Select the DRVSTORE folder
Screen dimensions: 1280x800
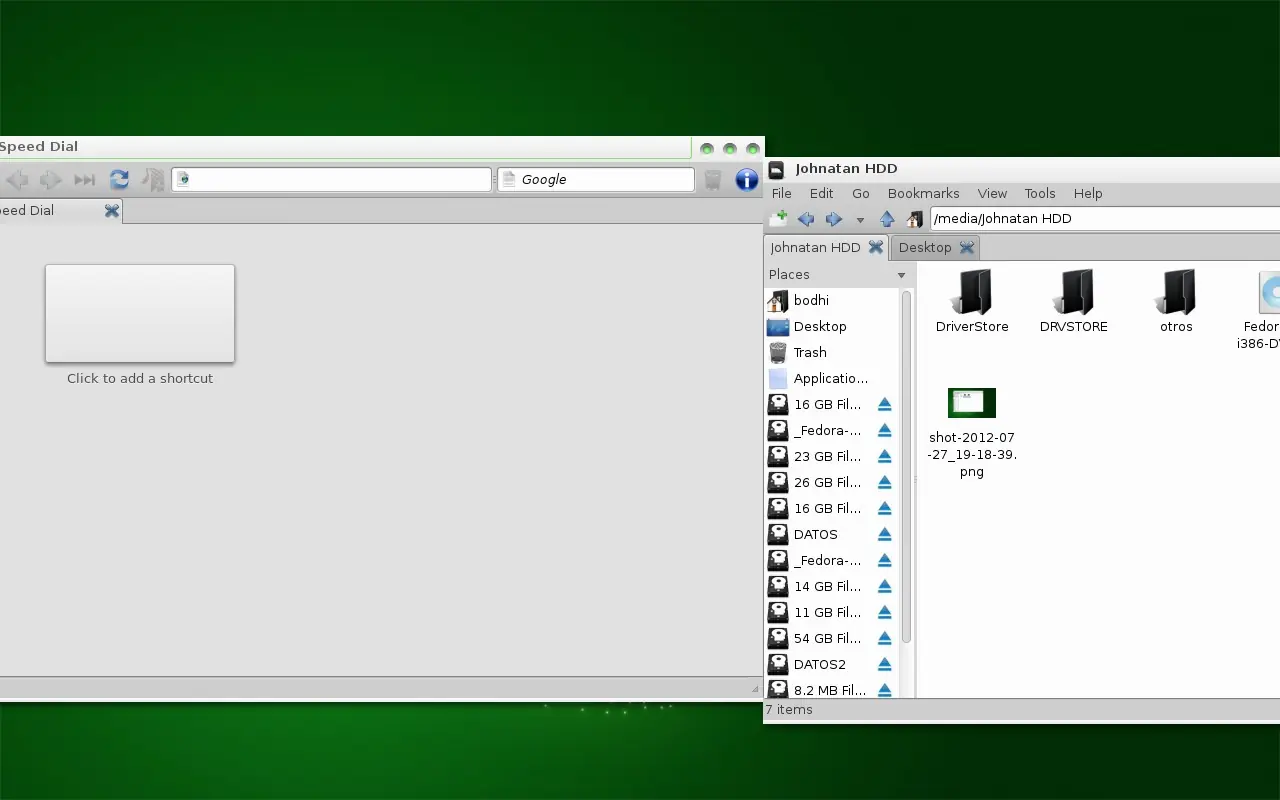[x=1074, y=301]
